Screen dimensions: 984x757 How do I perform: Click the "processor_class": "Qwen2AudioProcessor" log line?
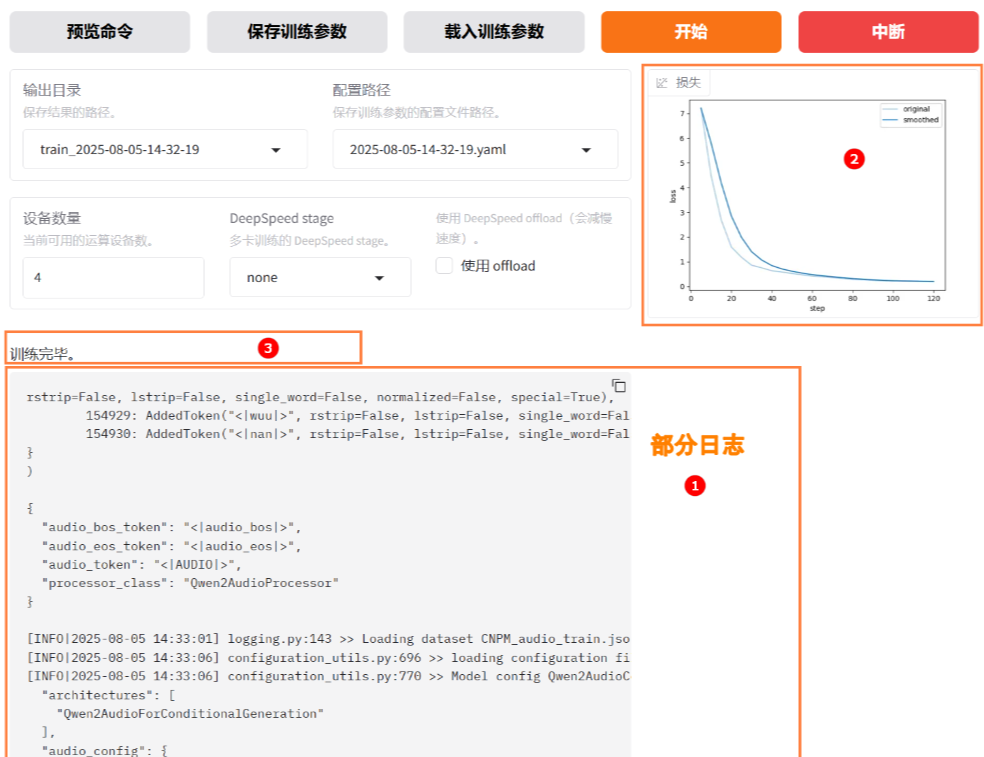click(x=190, y=583)
